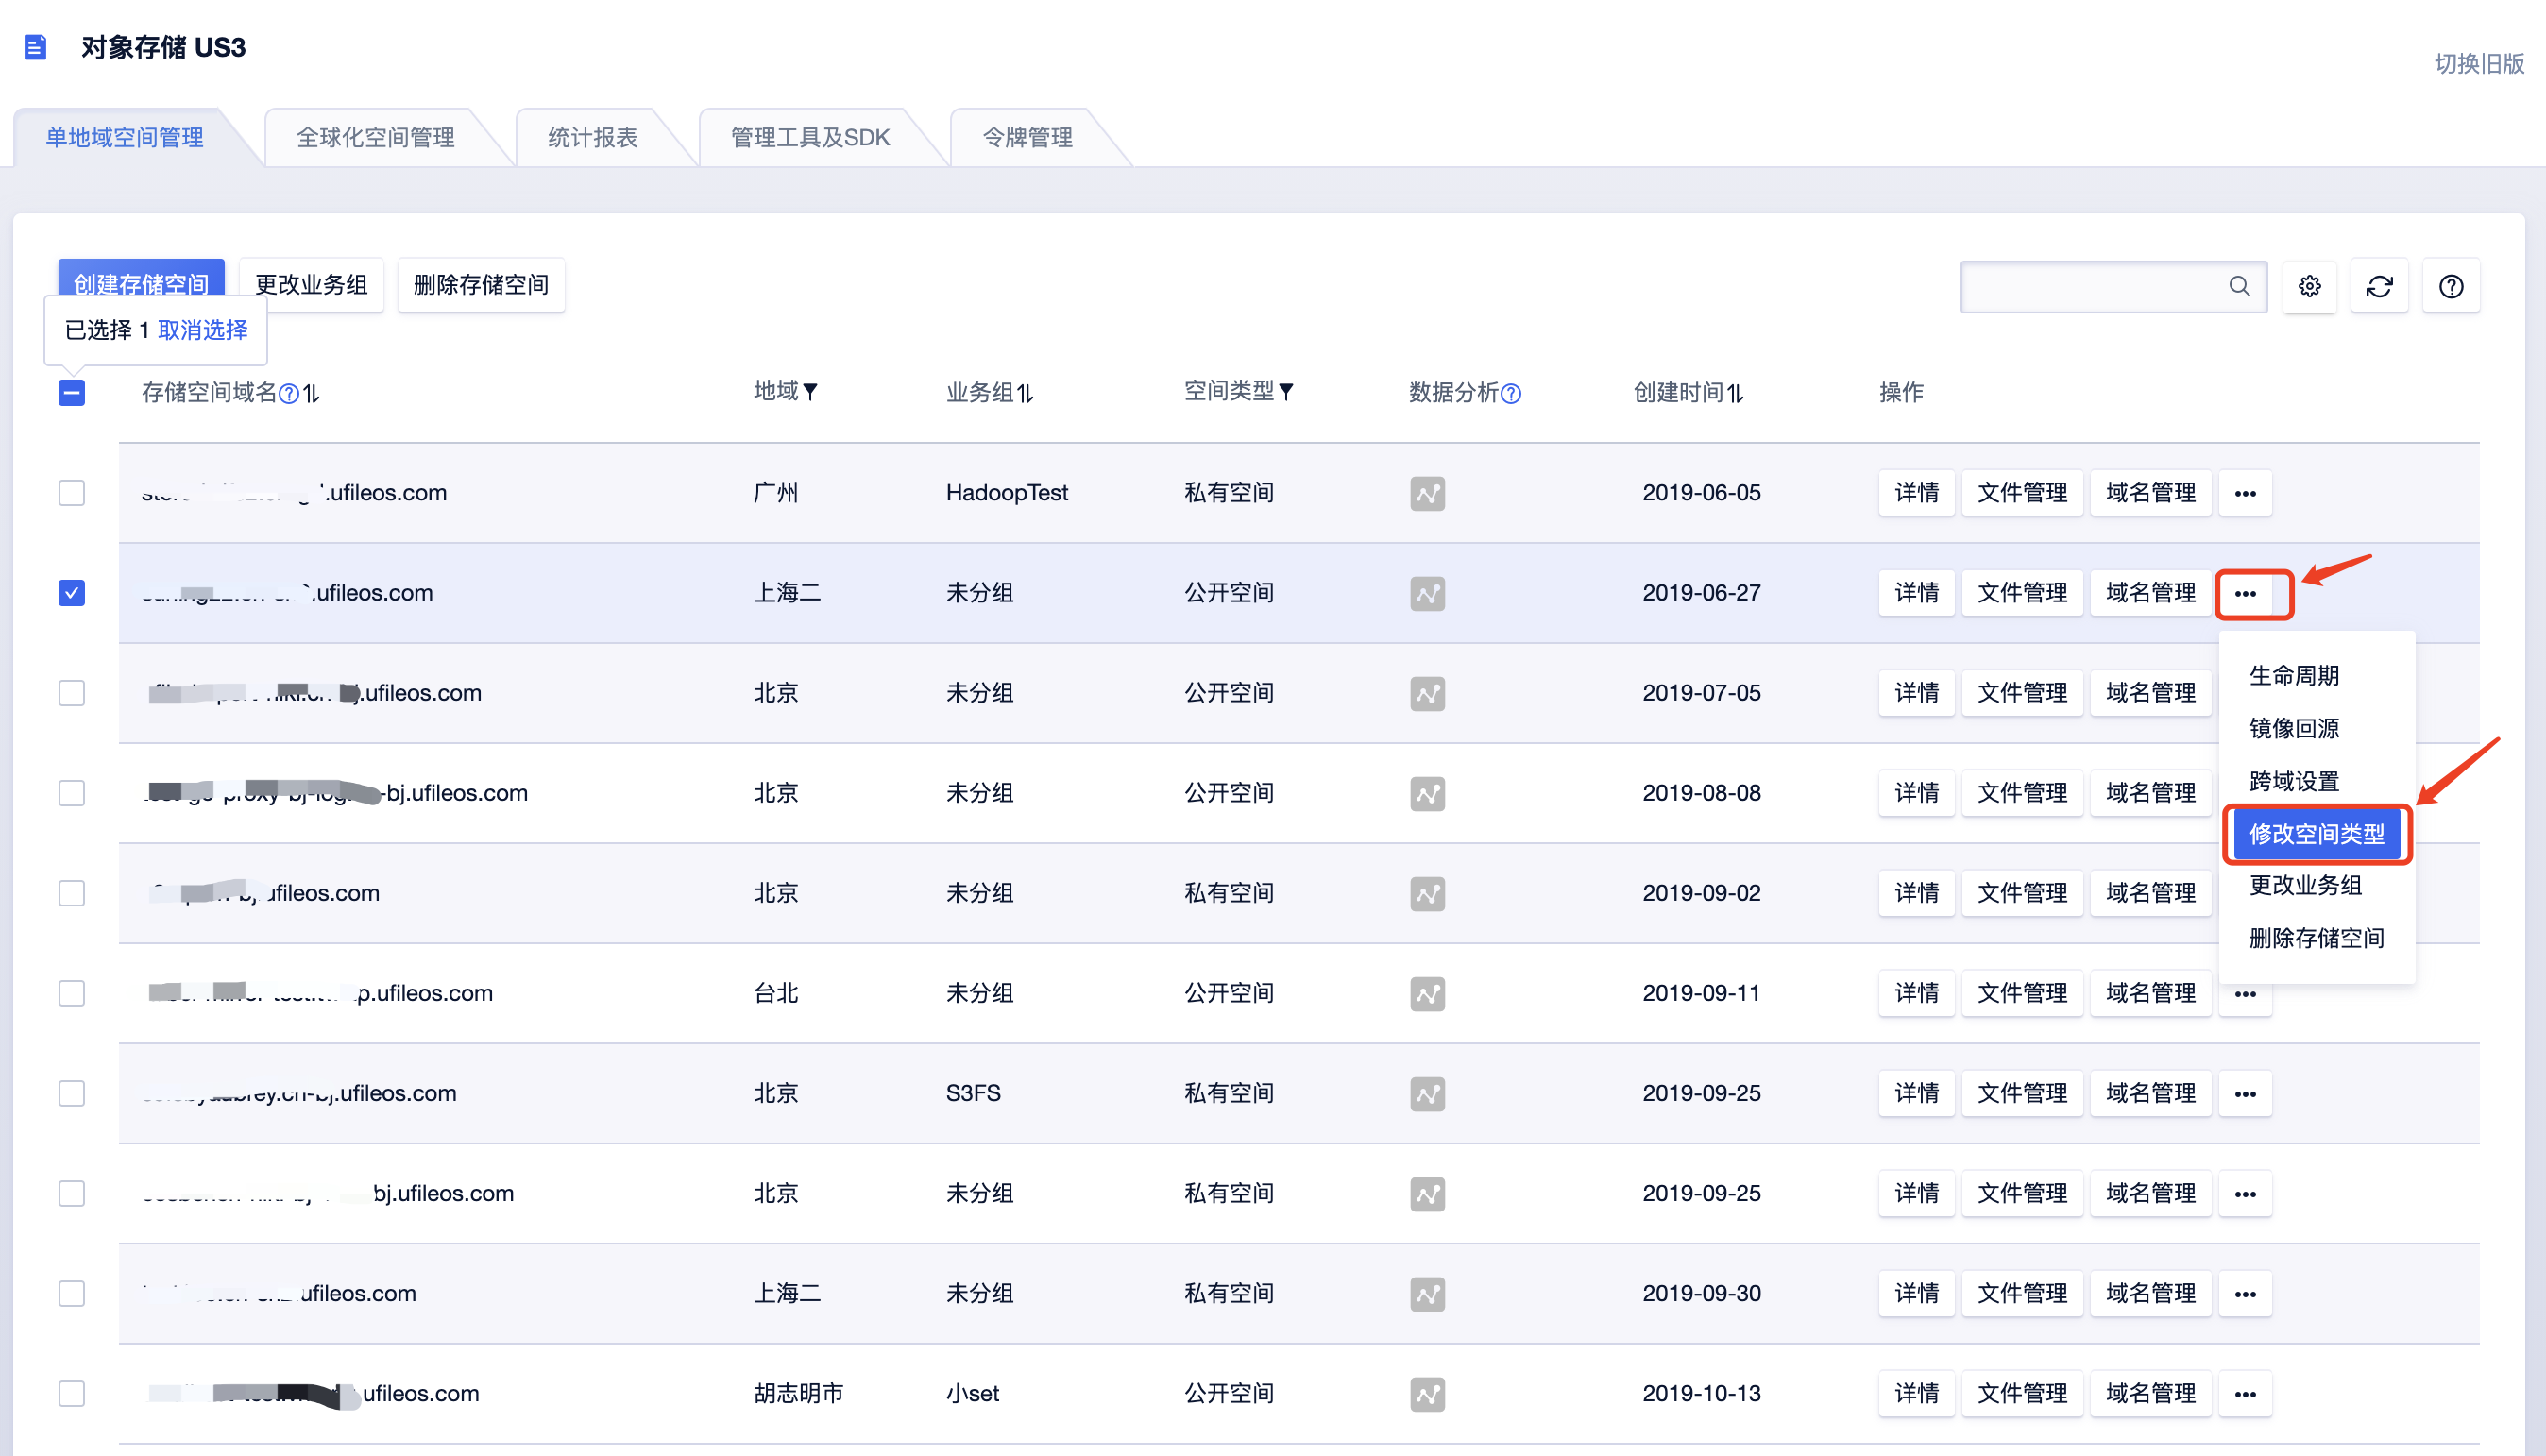The image size is (2546, 1456).
Task: Check the 2019-07-05 row checkbox
Action: click(72, 693)
